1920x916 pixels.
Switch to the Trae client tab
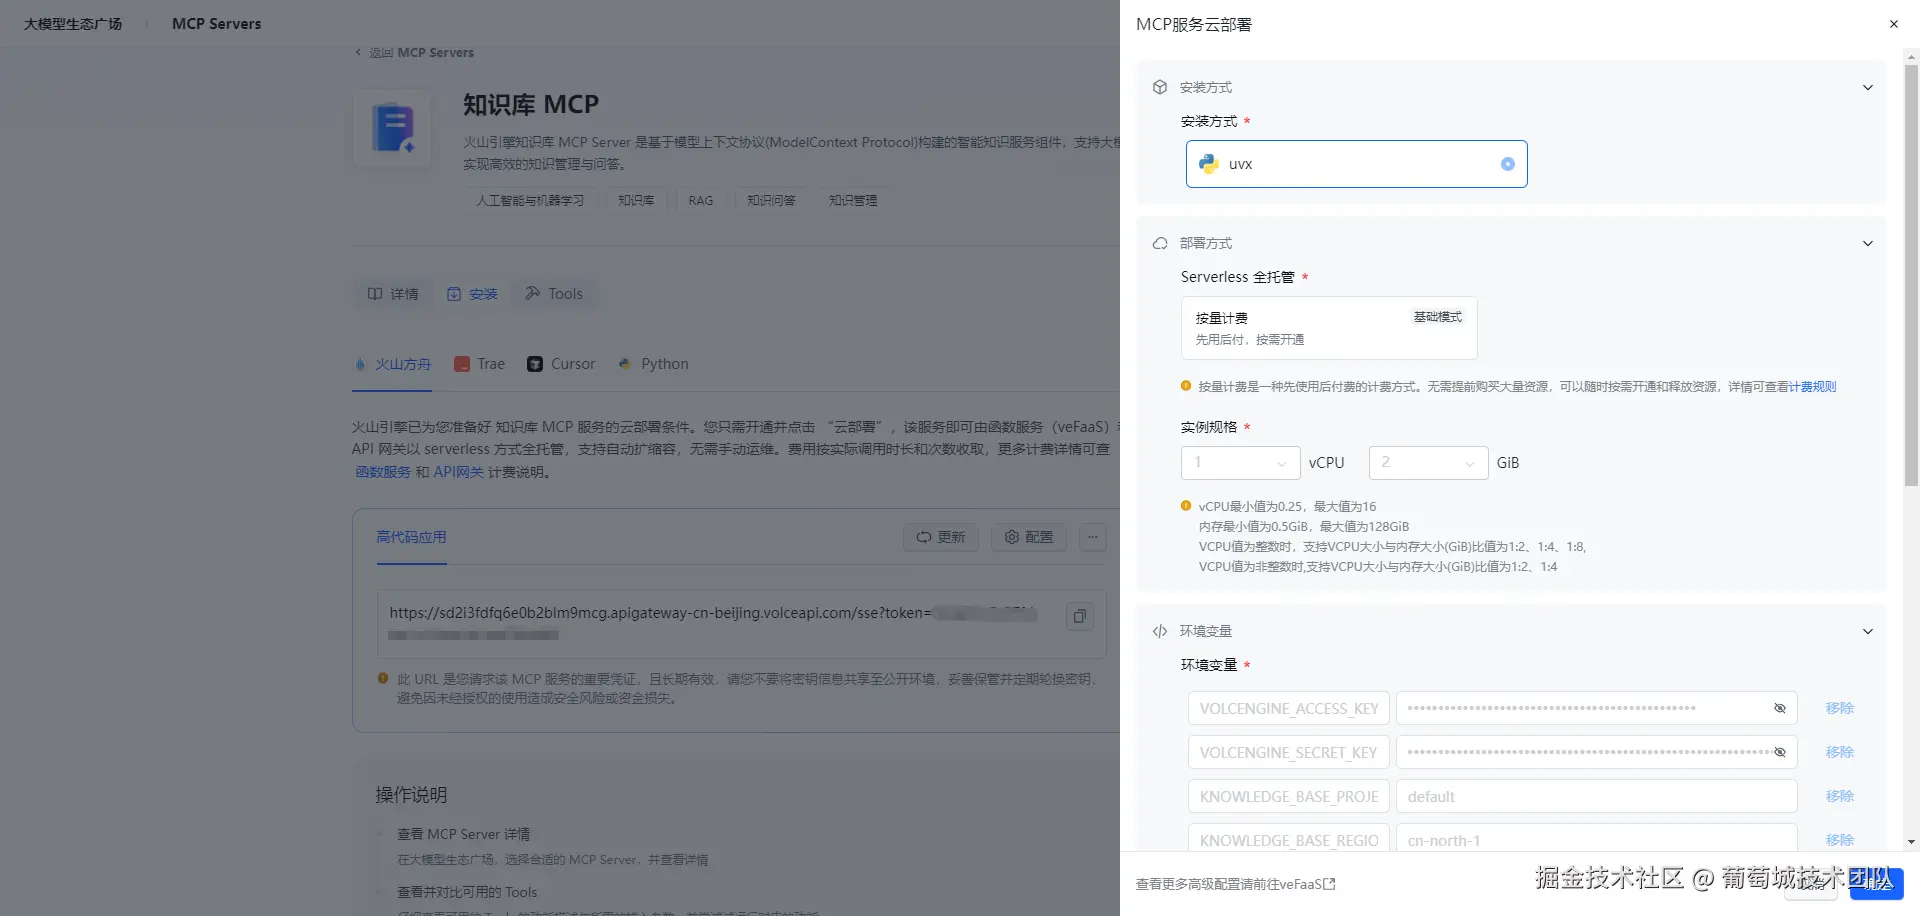(x=480, y=364)
